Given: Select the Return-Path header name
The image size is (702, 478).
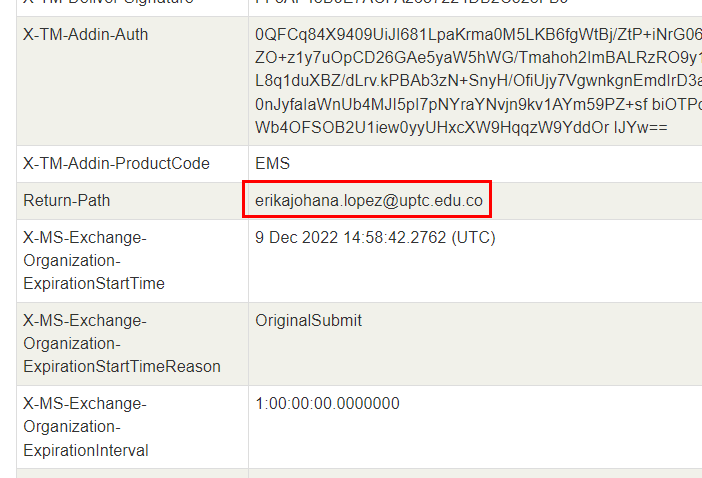Looking at the screenshot, I should [66, 201].
